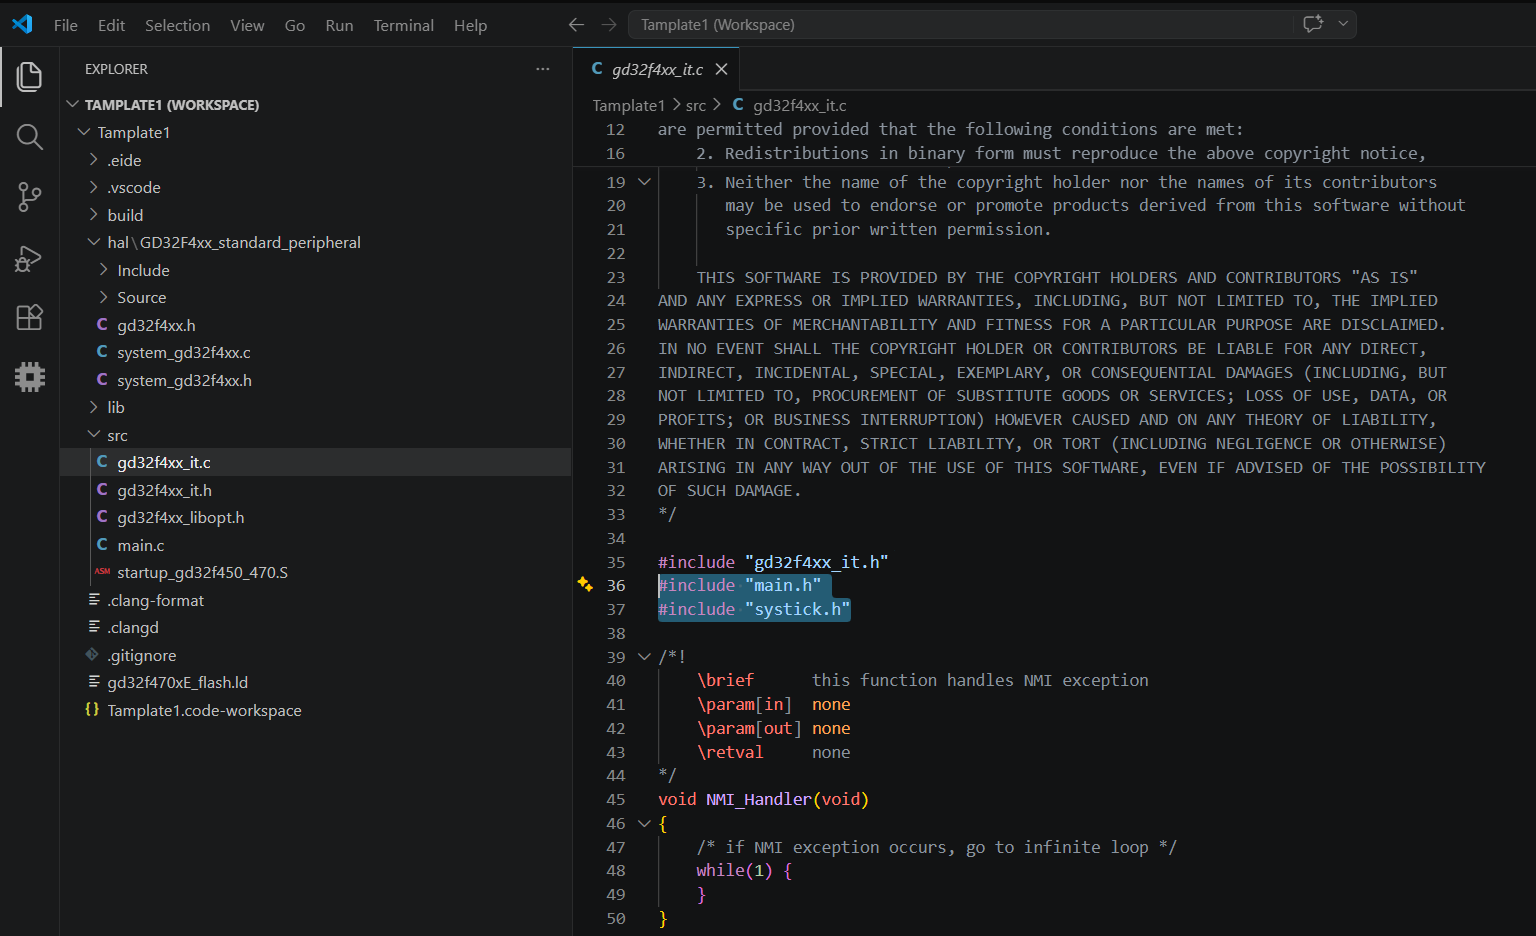Open the Extensions view icon

tap(29, 317)
